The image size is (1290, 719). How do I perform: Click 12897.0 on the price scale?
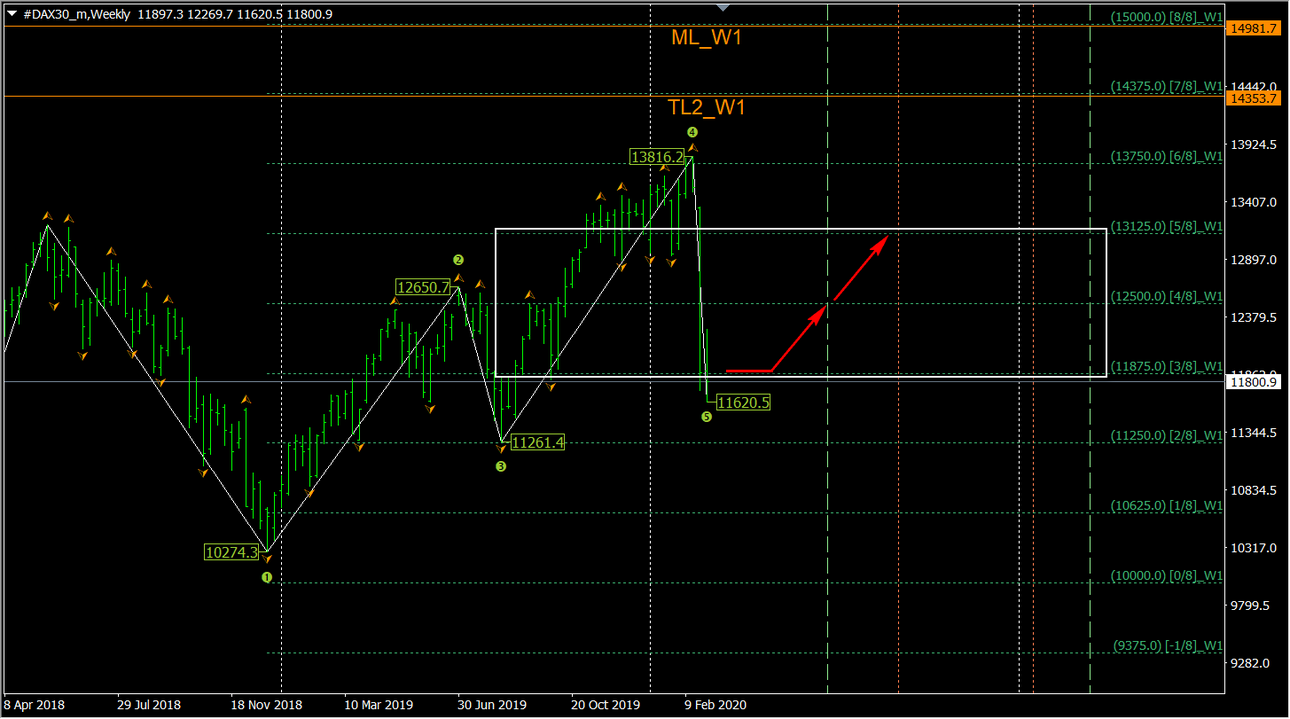click(1254, 260)
